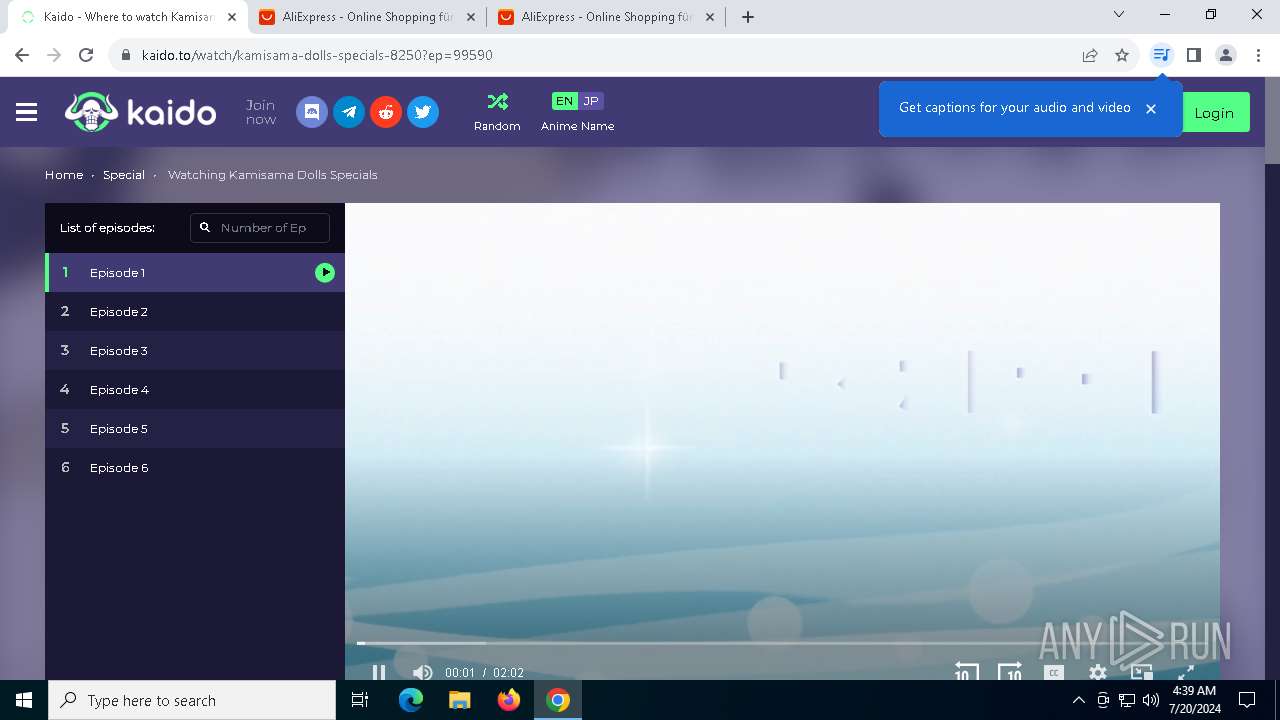This screenshot has width=1280, height=720.
Task: Seek on the video progress bar
Action: pyautogui.click(x=782, y=643)
